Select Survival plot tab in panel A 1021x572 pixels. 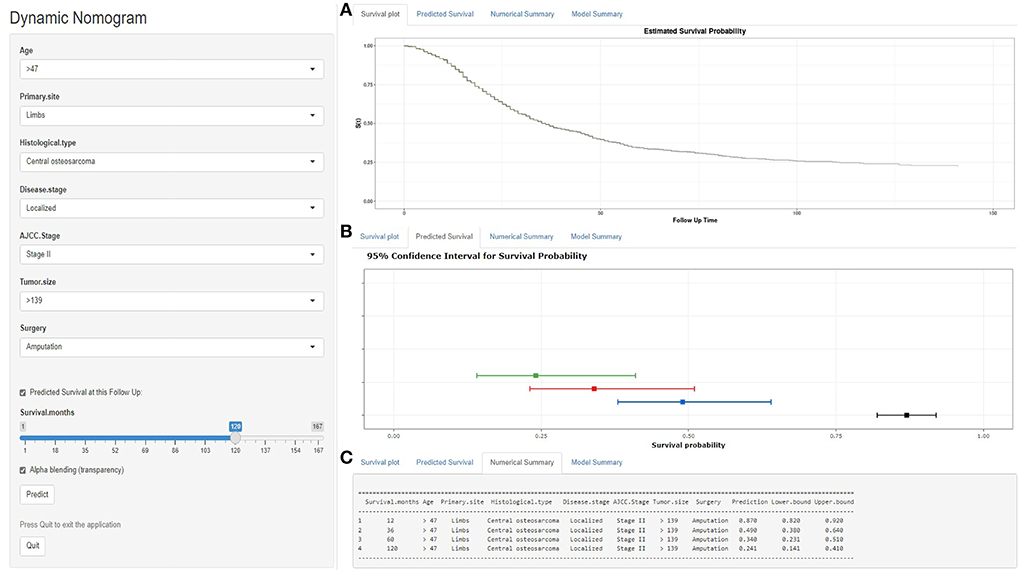(x=380, y=14)
